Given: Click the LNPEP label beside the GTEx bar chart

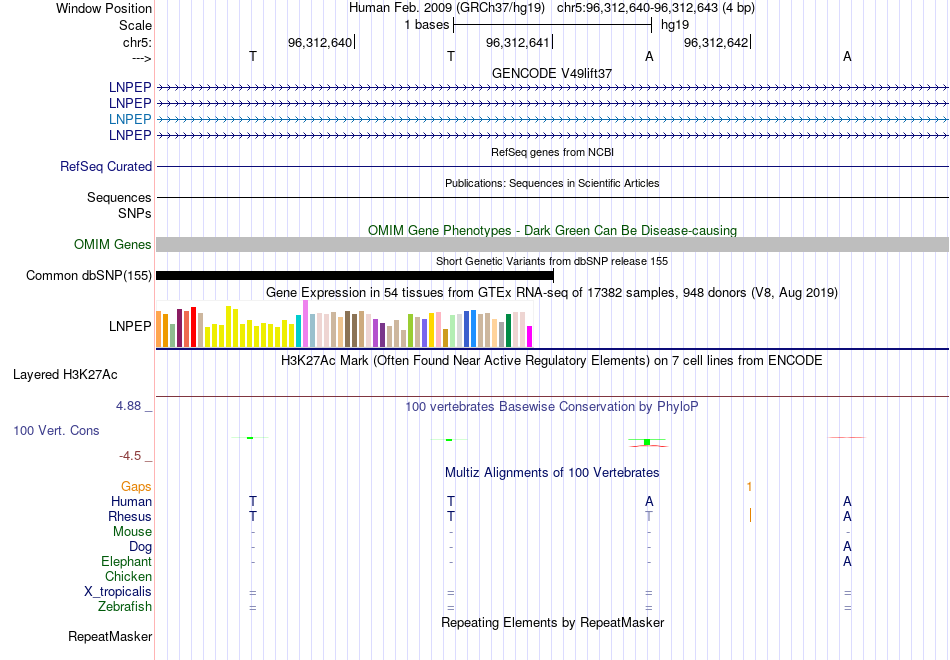Looking at the screenshot, I should pyautogui.click(x=130, y=326).
